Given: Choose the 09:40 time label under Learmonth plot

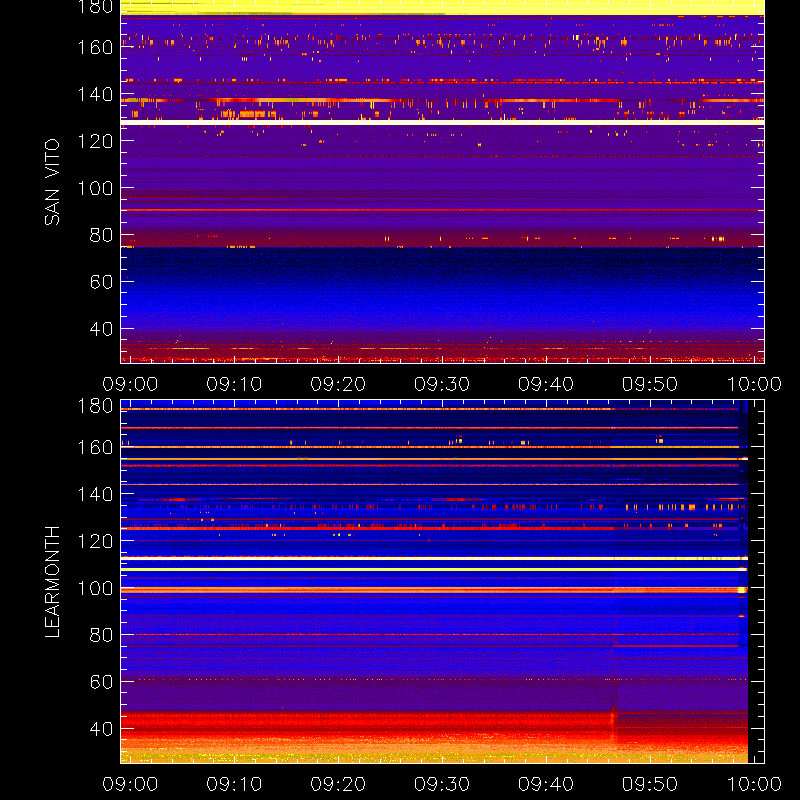Looking at the screenshot, I should (x=546, y=784).
